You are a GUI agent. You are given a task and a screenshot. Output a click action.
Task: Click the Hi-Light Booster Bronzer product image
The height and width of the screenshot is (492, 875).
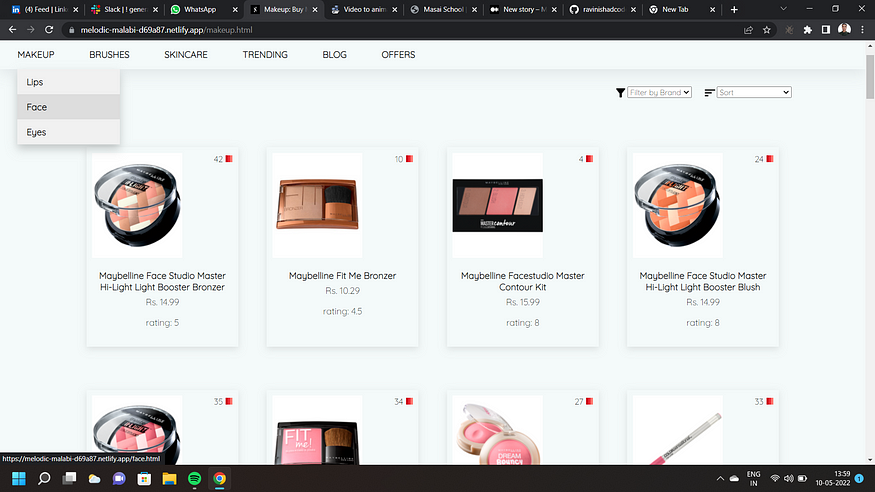[137, 205]
